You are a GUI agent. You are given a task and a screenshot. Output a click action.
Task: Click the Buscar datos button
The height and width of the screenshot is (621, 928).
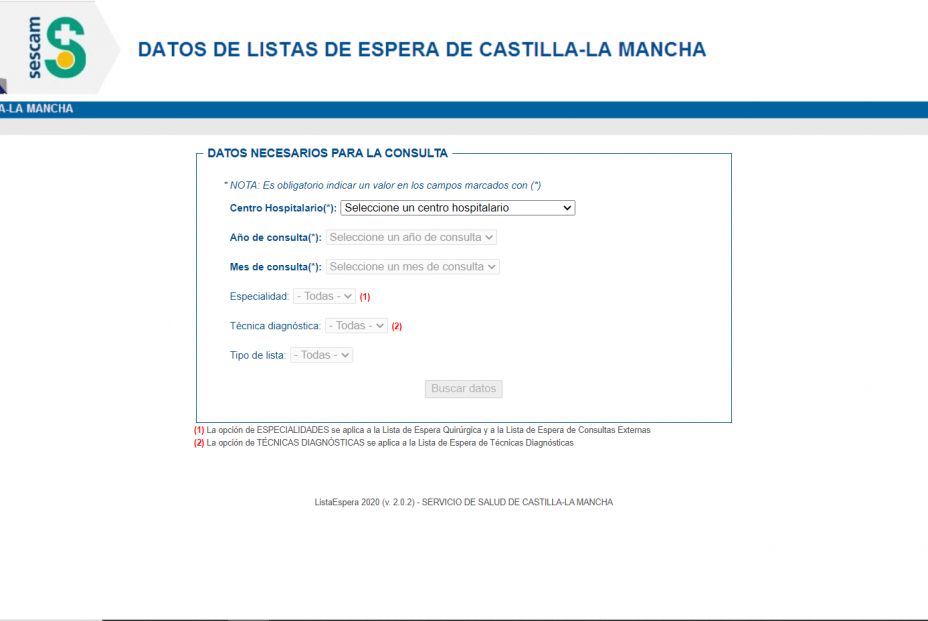tap(463, 389)
